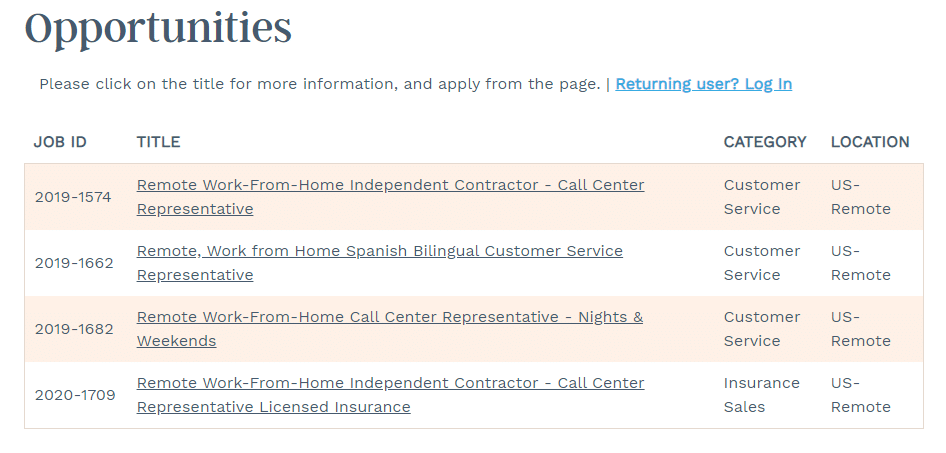Click US-Remote location in the 2020-1709 row

(x=860, y=395)
